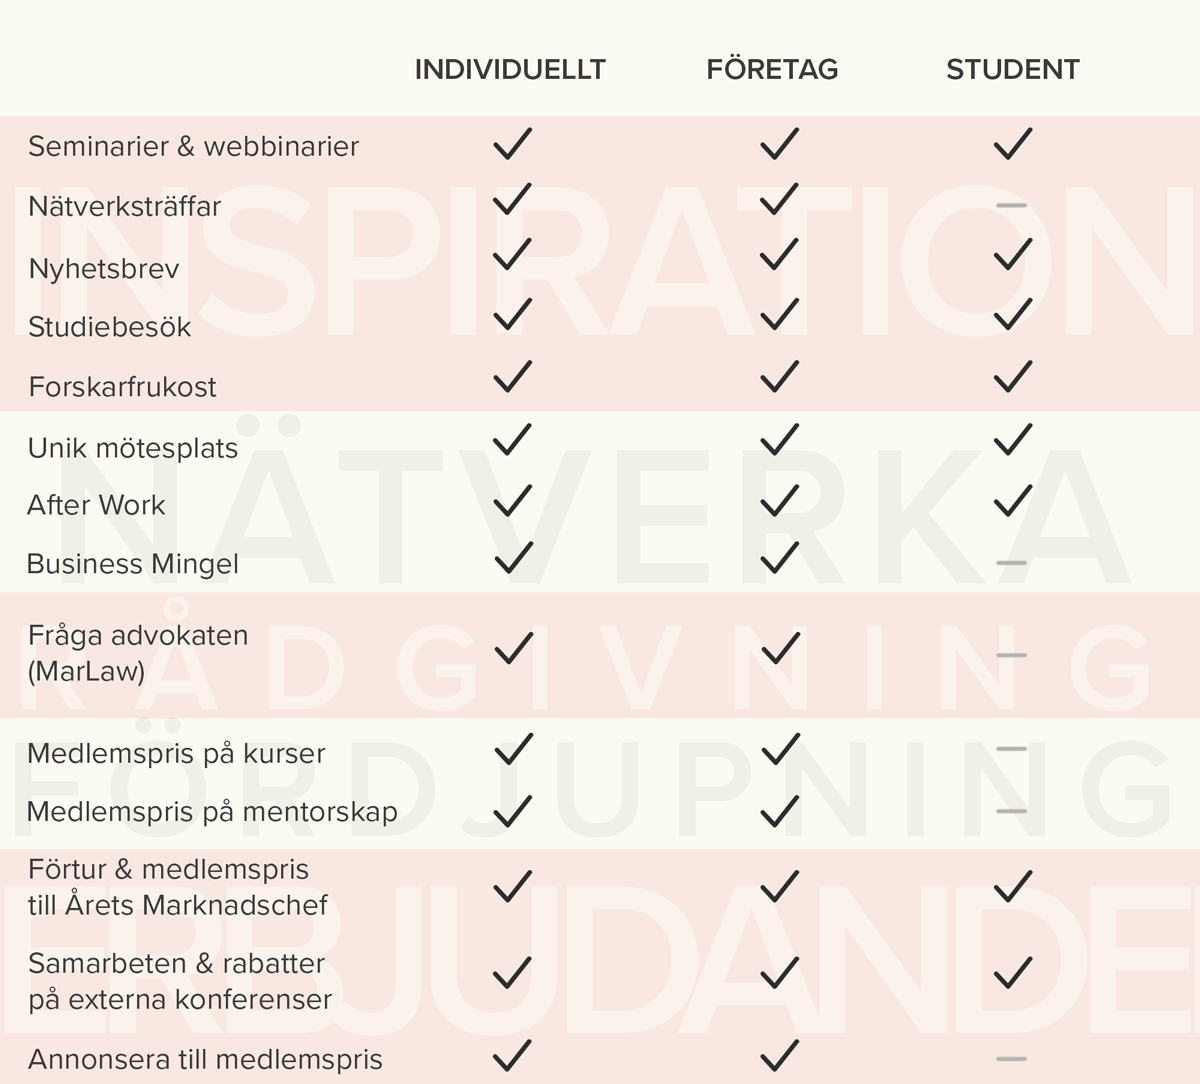
Task: Click Medlemspris på kurser dash under Student
Action: click(x=1012, y=749)
